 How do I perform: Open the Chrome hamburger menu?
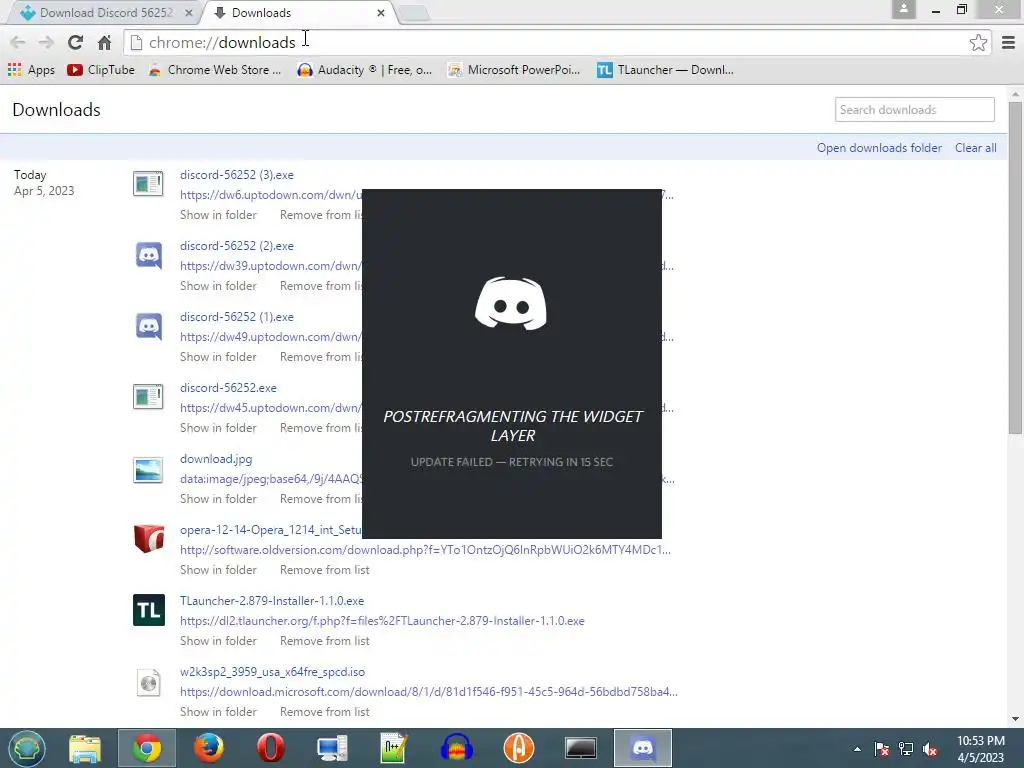[1008, 42]
